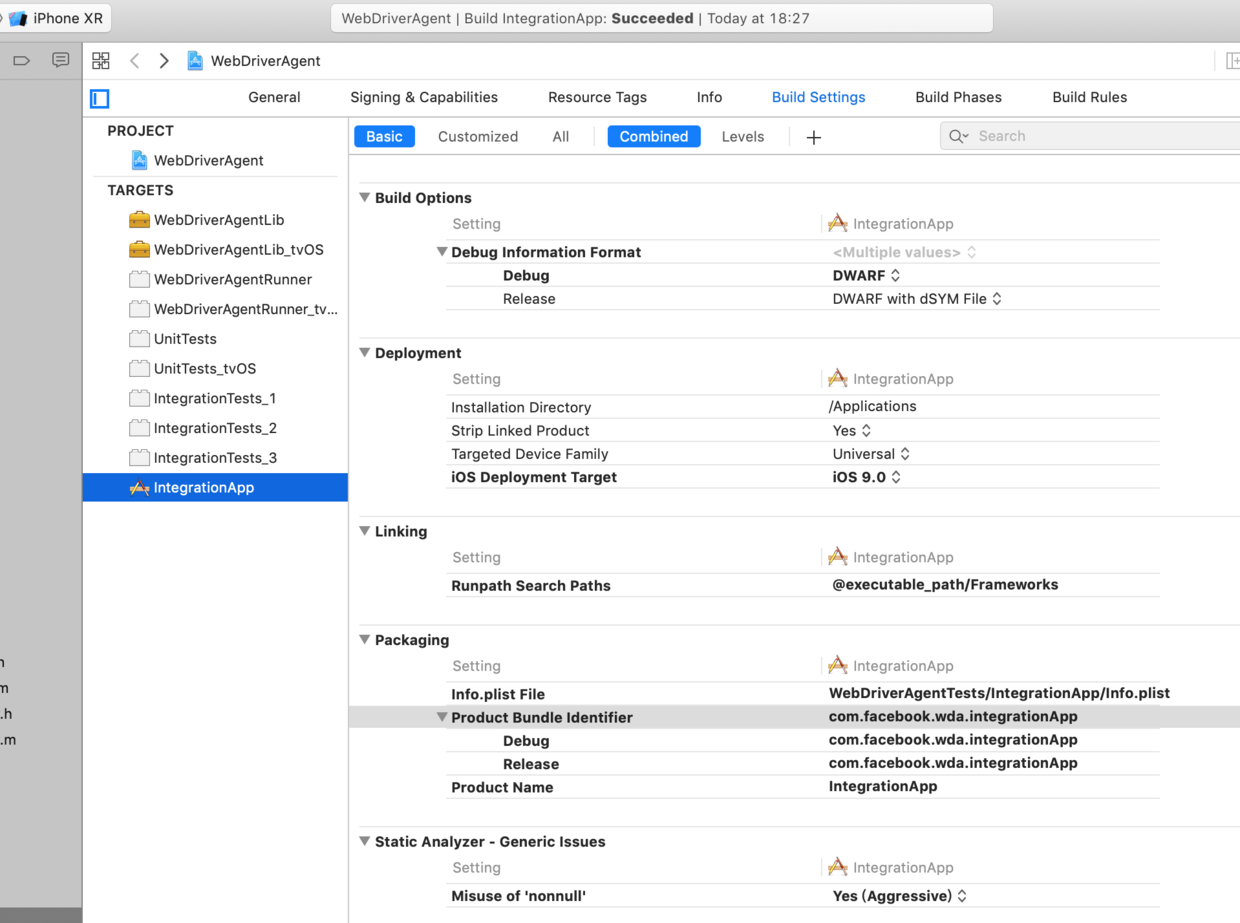Screen dimensions: 1240x923
Task: Toggle the targets list sidebar icon
Action: point(99,98)
